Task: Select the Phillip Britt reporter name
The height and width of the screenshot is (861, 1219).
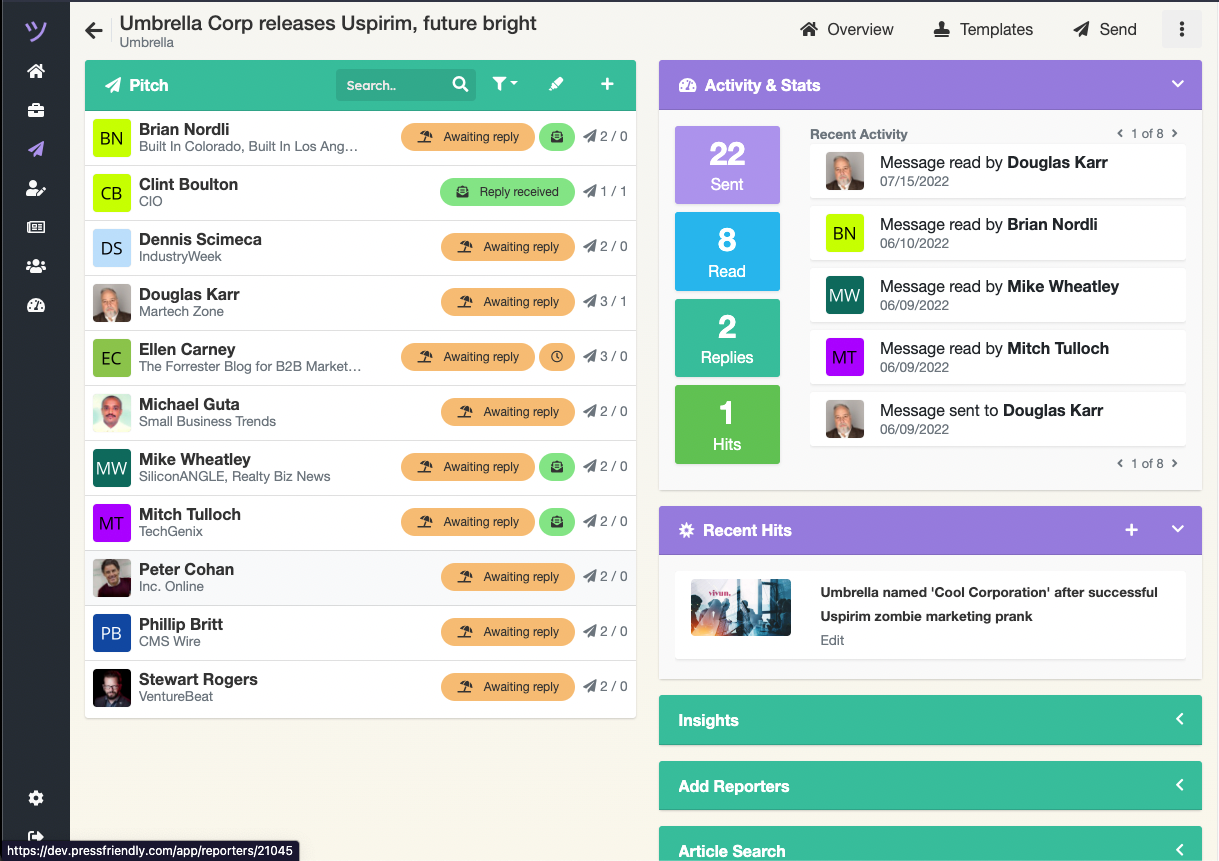Action: [181, 624]
